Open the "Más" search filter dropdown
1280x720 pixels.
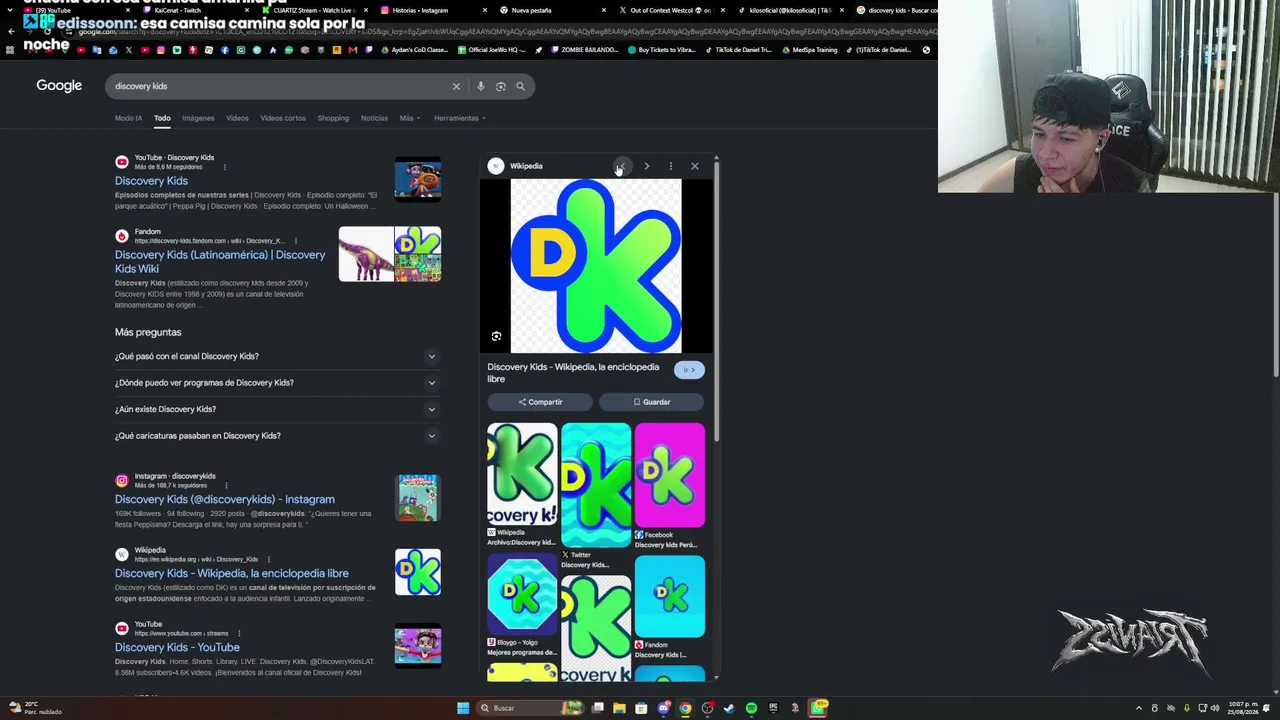pos(408,118)
